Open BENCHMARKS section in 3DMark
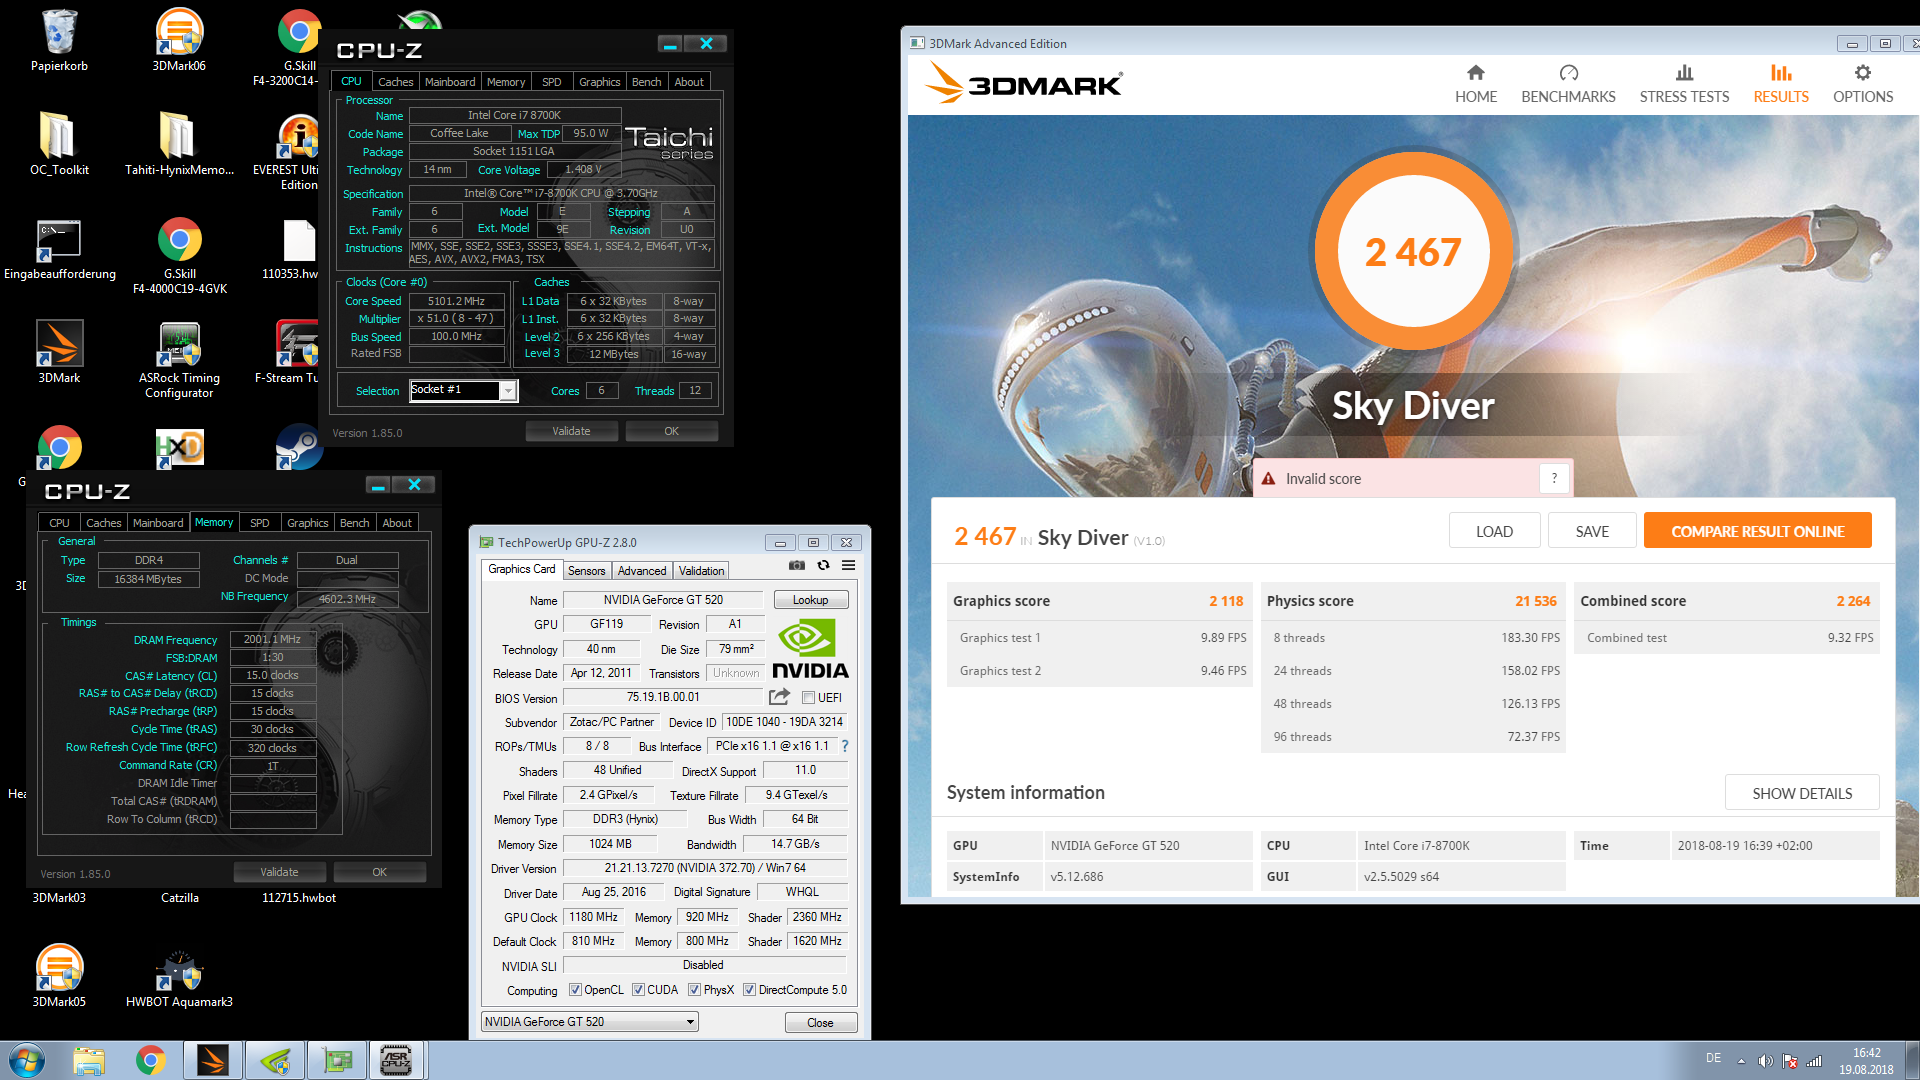Screen dimensions: 1920x1080 pos(1568,84)
